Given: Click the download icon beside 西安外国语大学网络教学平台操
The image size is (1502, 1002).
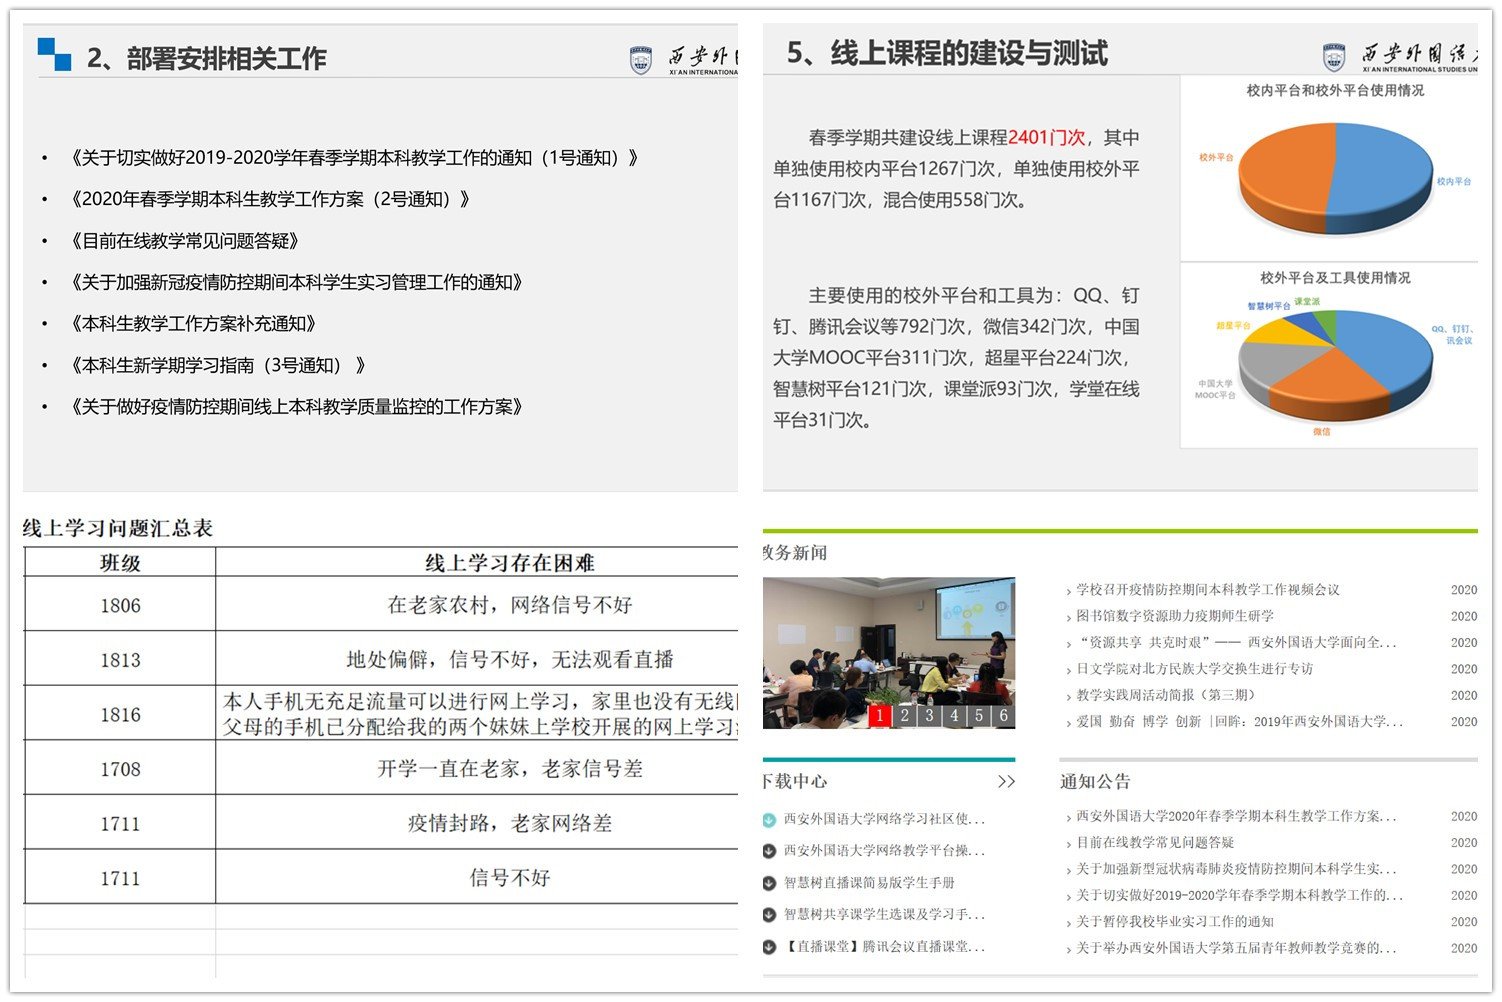Looking at the screenshot, I should click(x=769, y=851).
